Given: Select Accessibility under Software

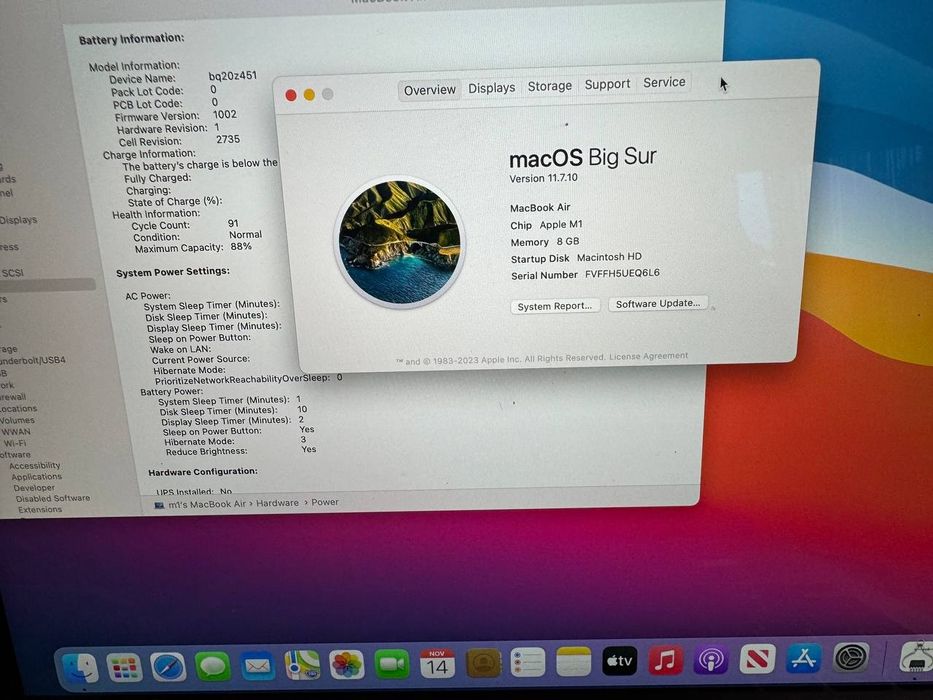Looking at the screenshot, I should (x=35, y=466).
